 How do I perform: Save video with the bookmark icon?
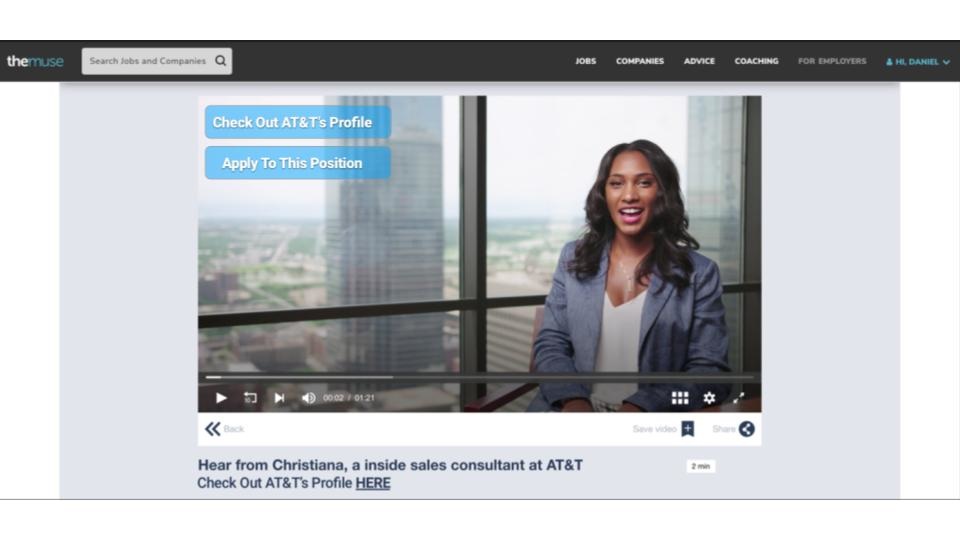(688, 429)
